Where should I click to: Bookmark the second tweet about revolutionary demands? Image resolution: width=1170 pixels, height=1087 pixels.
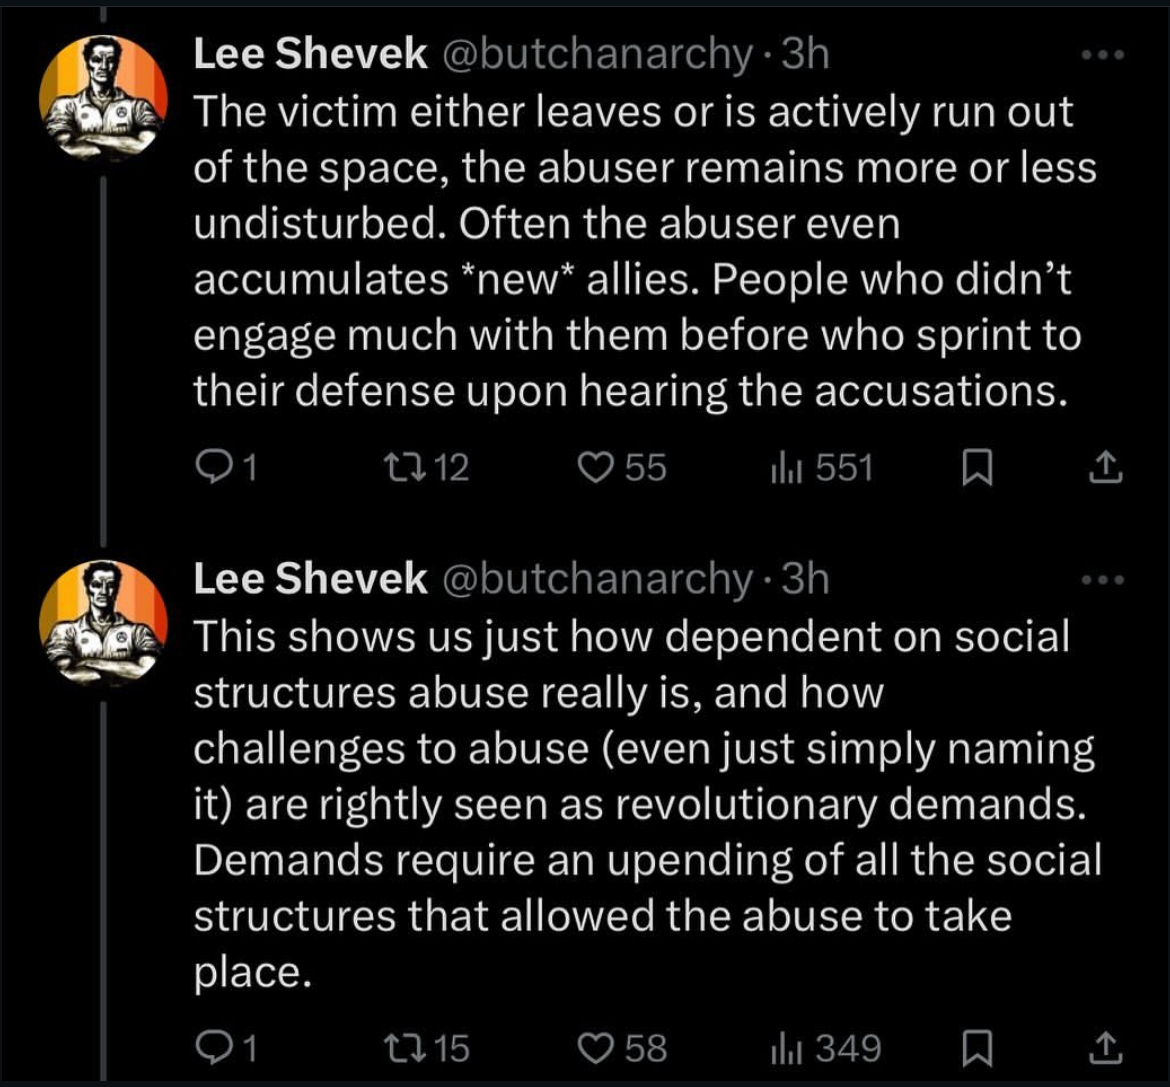click(975, 1047)
